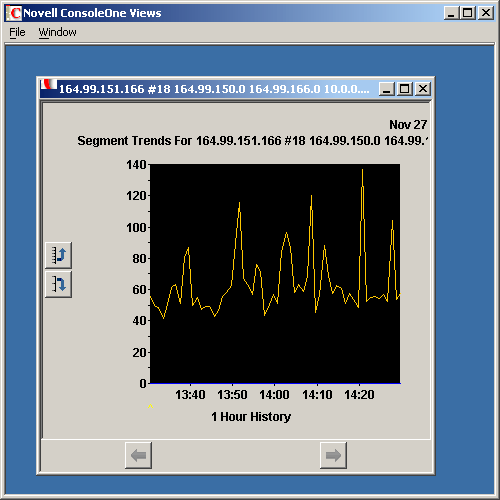Viewport: 500px width, 500px height.
Task: Click the yellow caret marker below the chart
Action: click(x=150, y=406)
